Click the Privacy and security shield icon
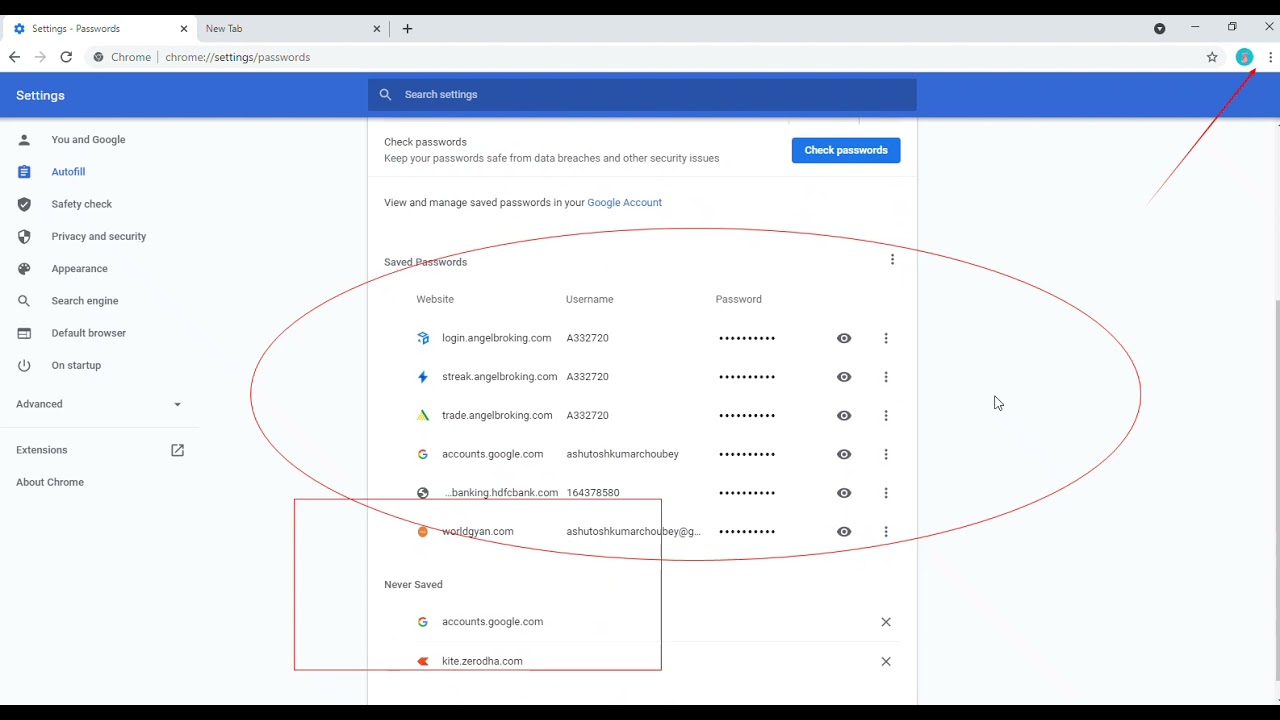1280x720 pixels. (24, 236)
